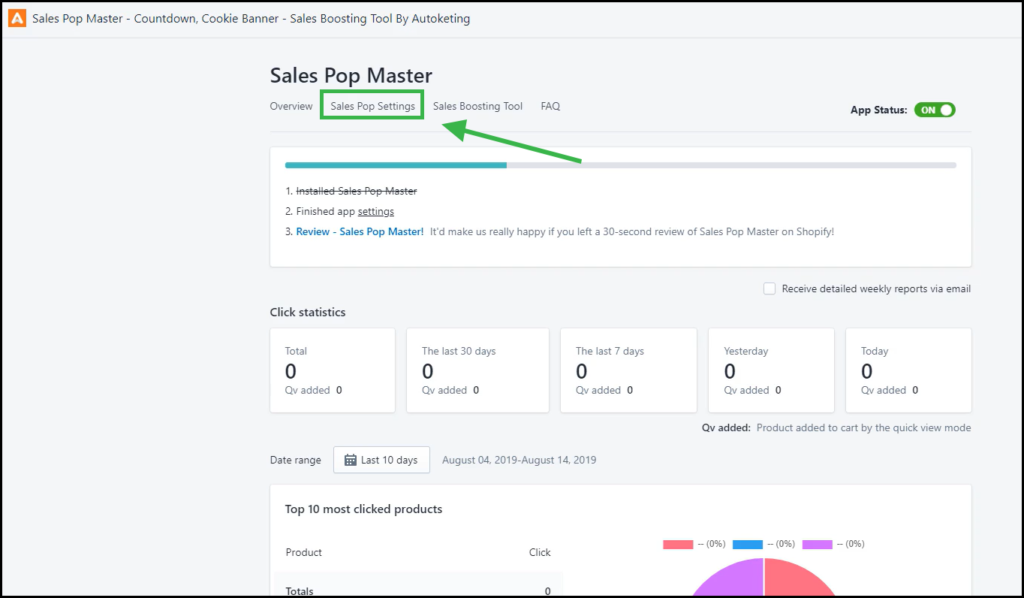The image size is (1024, 598).
Task: Open the Last 10 days date range dropdown
Action: [381, 460]
